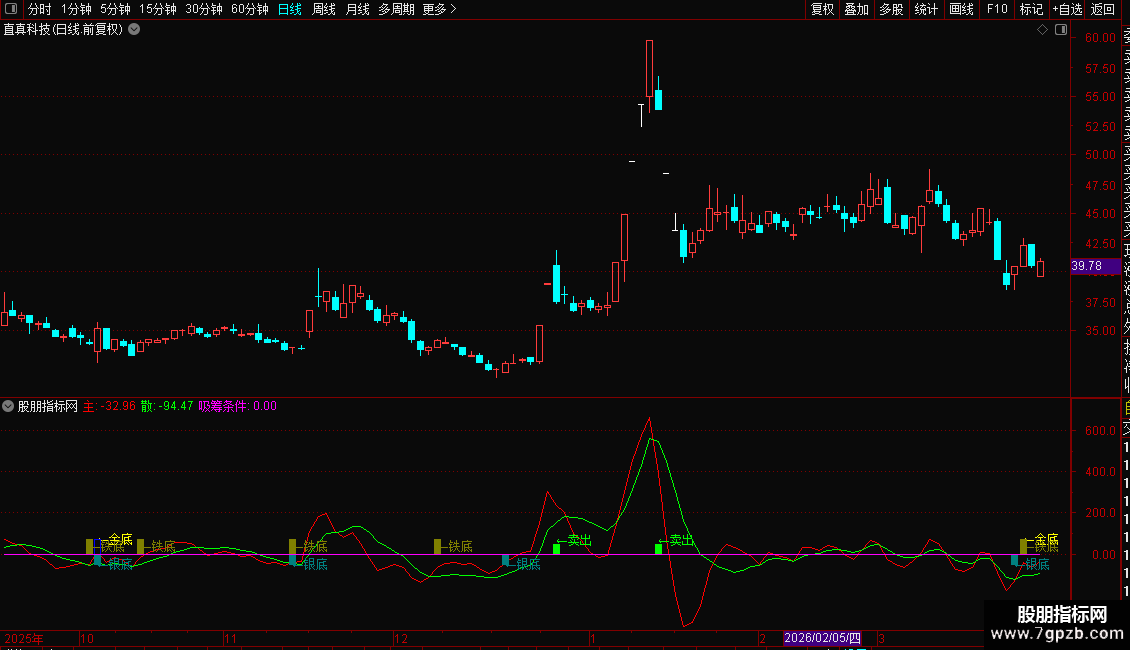The height and width of the screenshot is (650, 1130).
Task: Open F10 company info
Action: click(997, 9)
